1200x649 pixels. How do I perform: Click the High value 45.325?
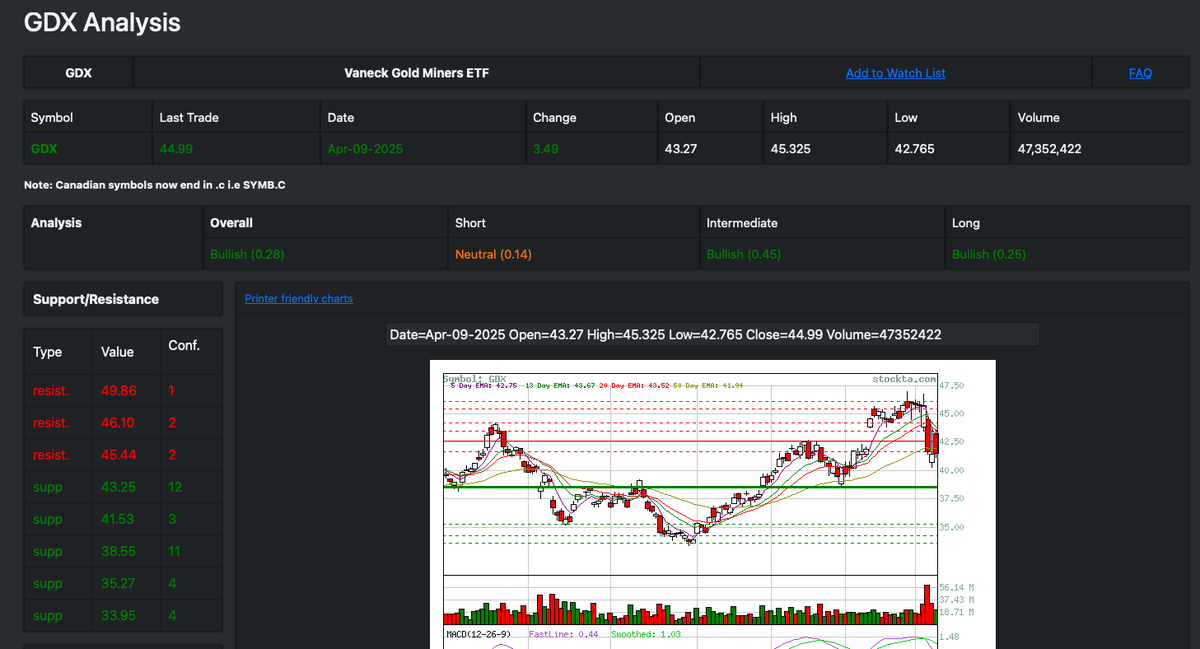click(791, 149)
